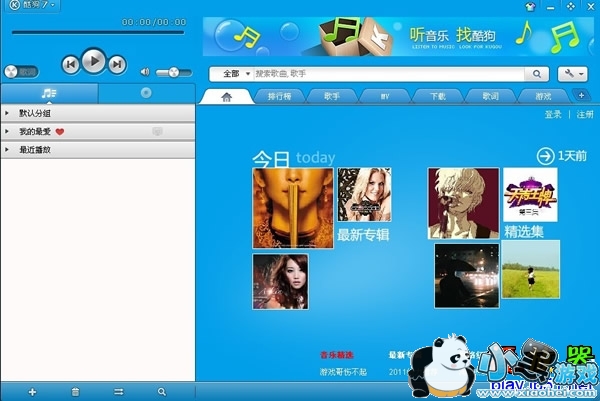Open the wrench tools dropdown
Screen dimensions: 600x401
(572, 74)
